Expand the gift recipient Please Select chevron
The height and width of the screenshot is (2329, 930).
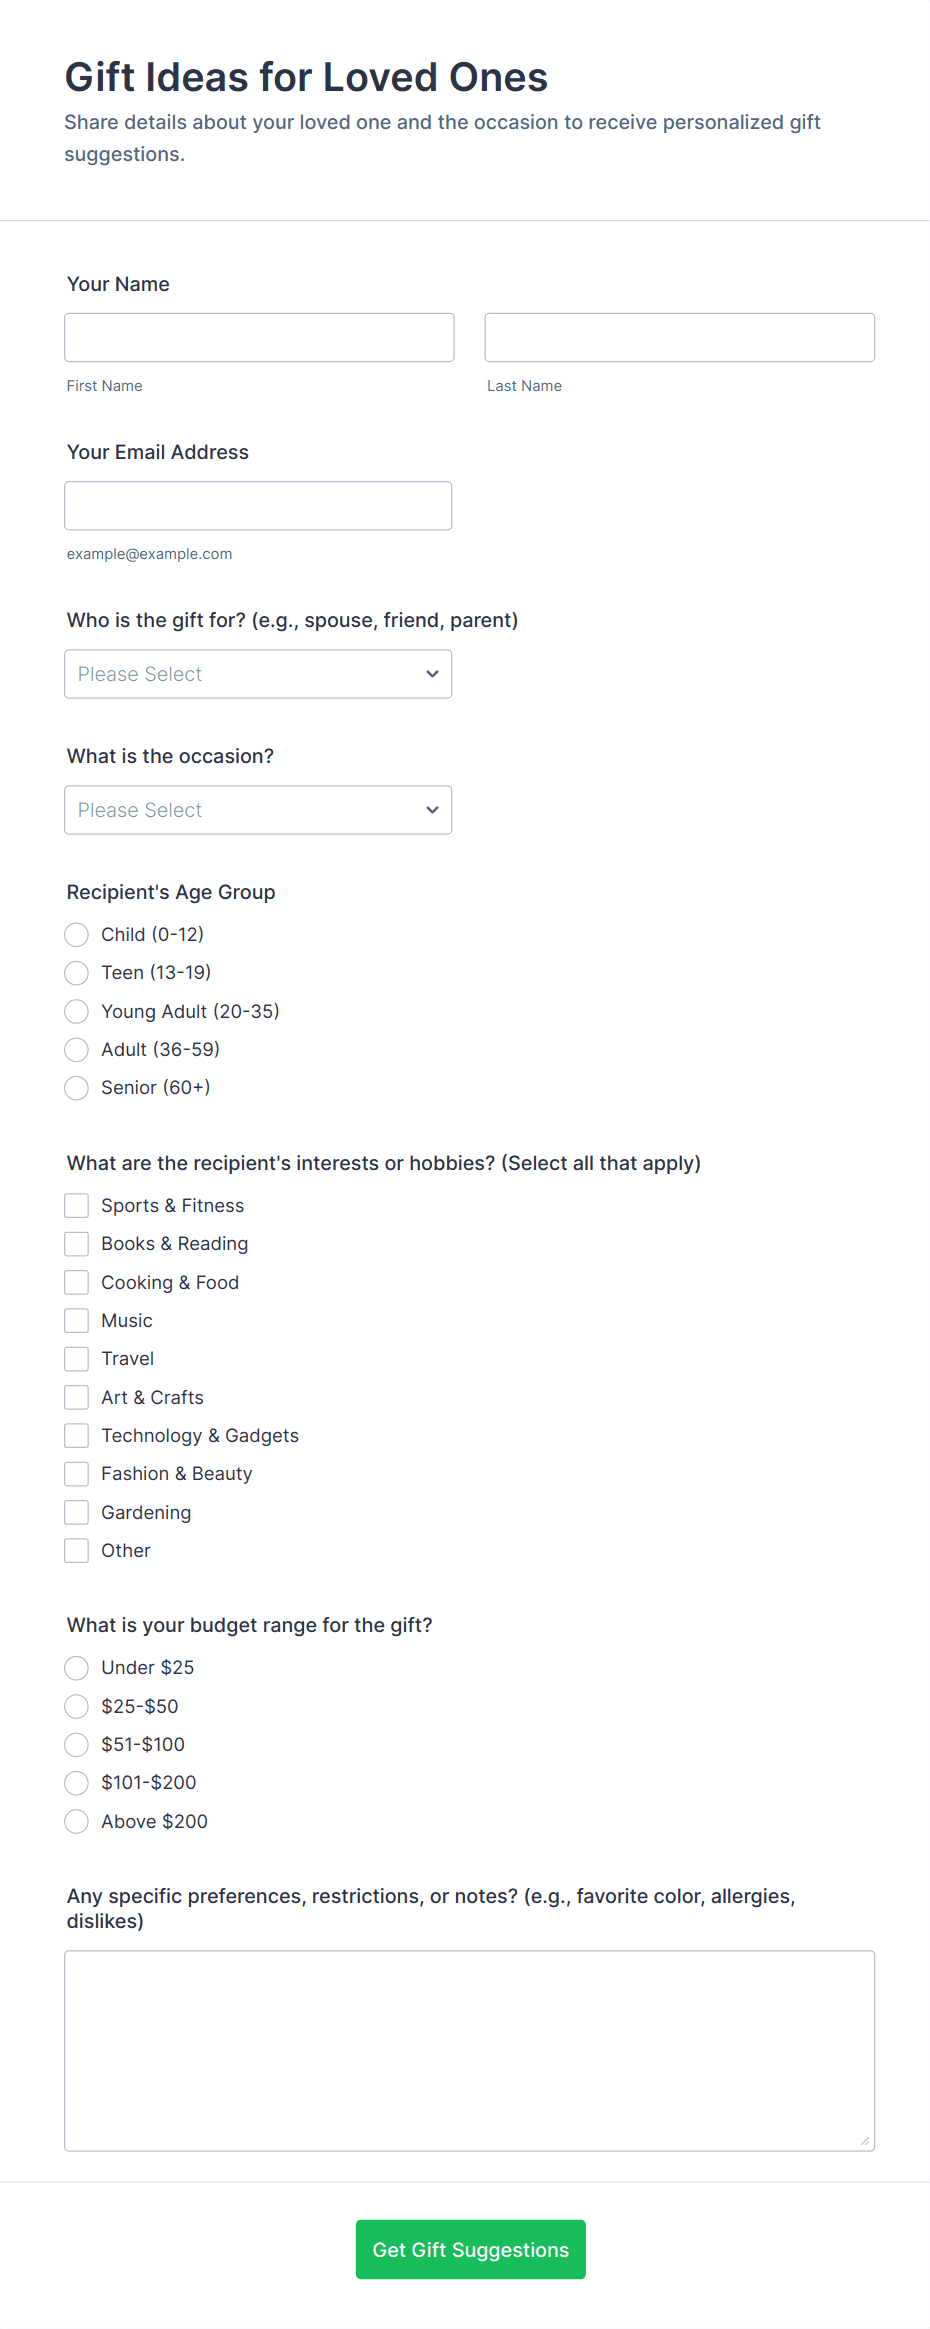431,673
